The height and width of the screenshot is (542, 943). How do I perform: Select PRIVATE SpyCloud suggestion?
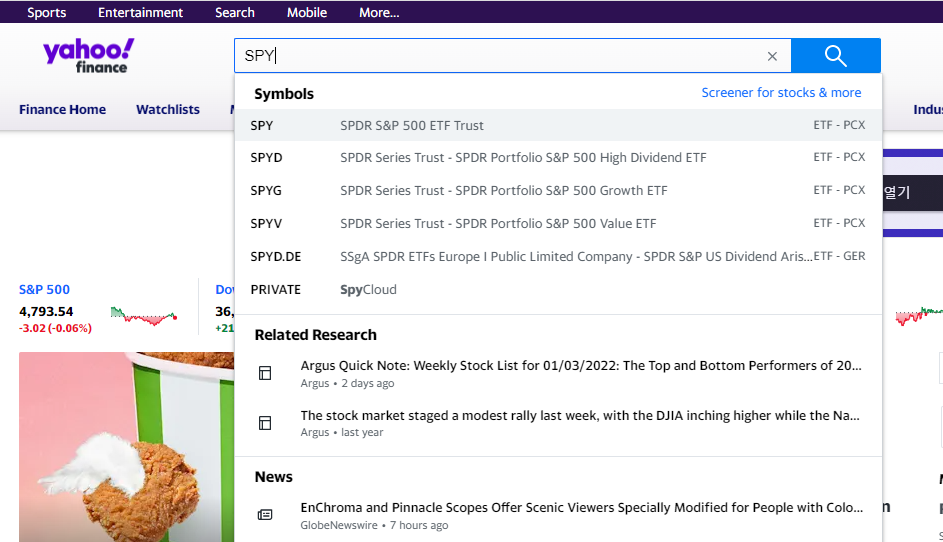[558, 289]
